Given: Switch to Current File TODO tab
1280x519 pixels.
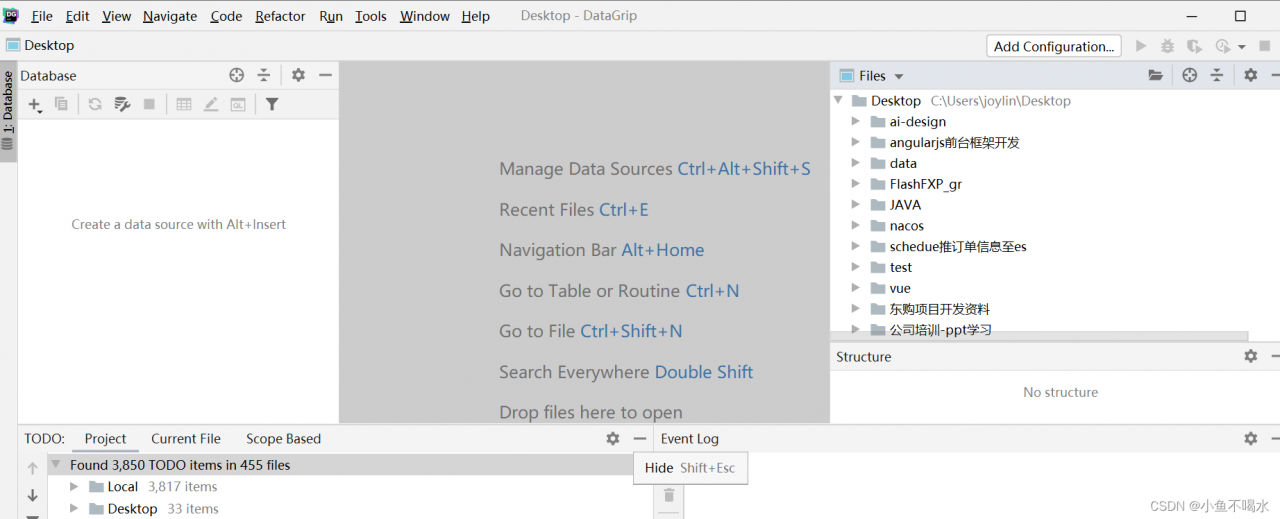Looking at the screenshot, I should click(186, 438).
